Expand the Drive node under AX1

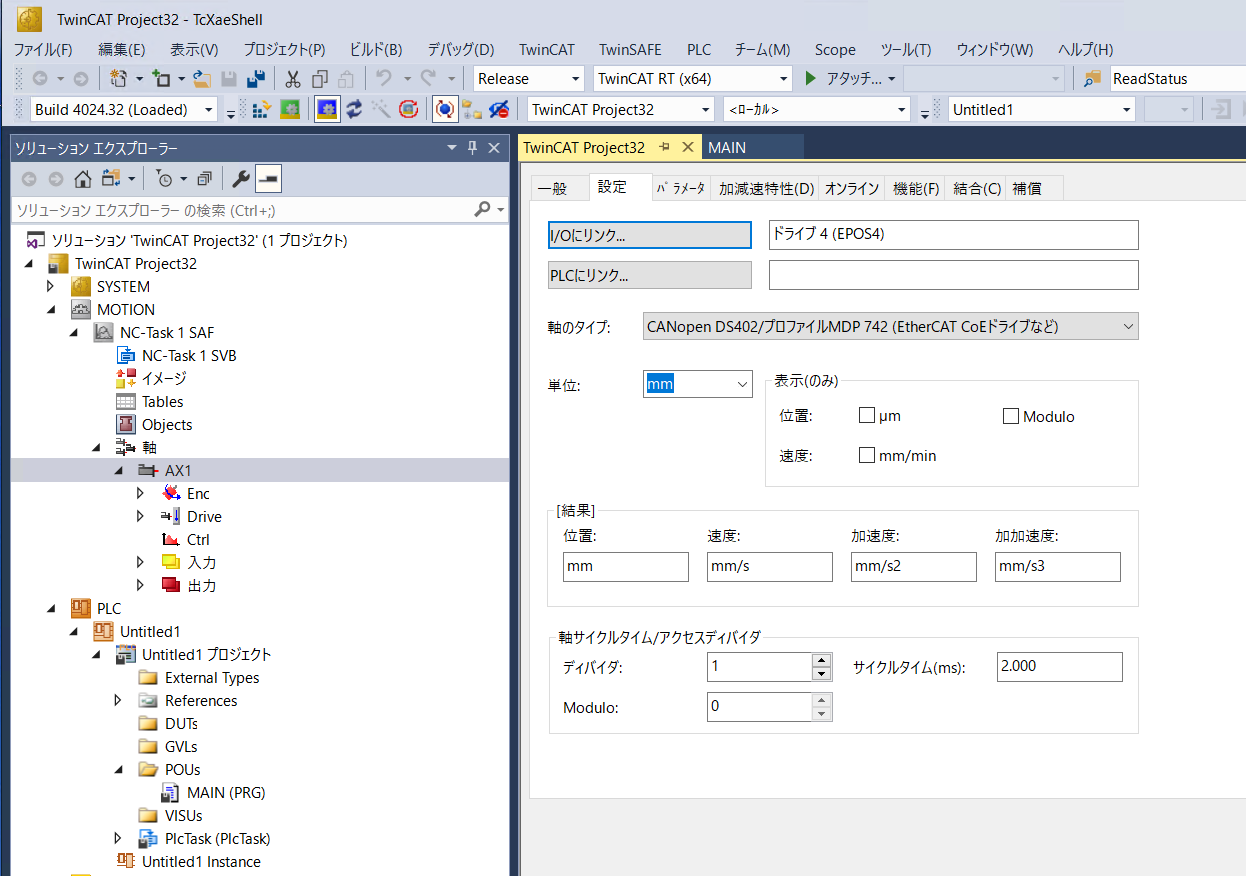[141, 517]
